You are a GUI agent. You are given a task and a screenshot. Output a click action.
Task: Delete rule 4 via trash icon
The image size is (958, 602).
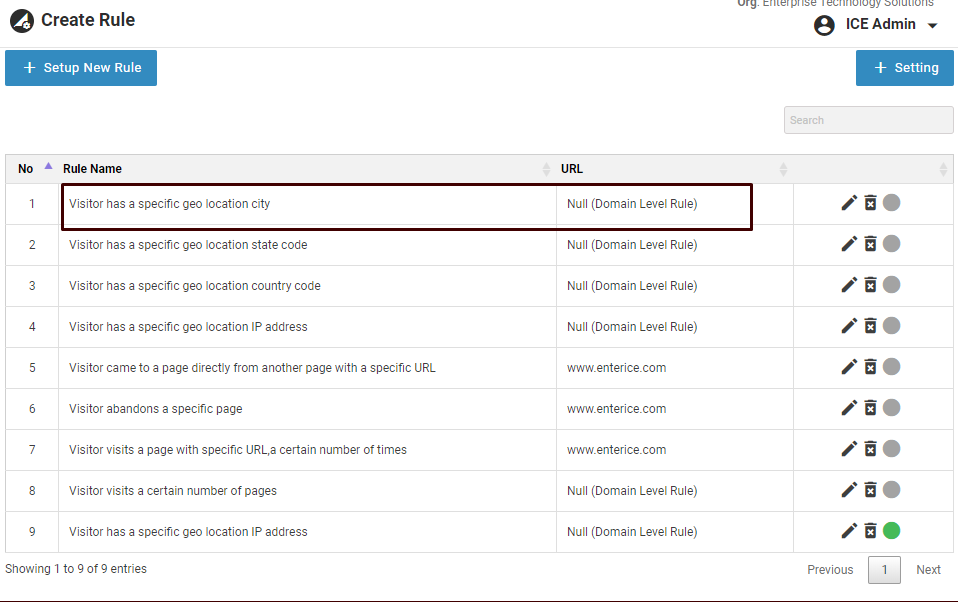tap(870, 326)
